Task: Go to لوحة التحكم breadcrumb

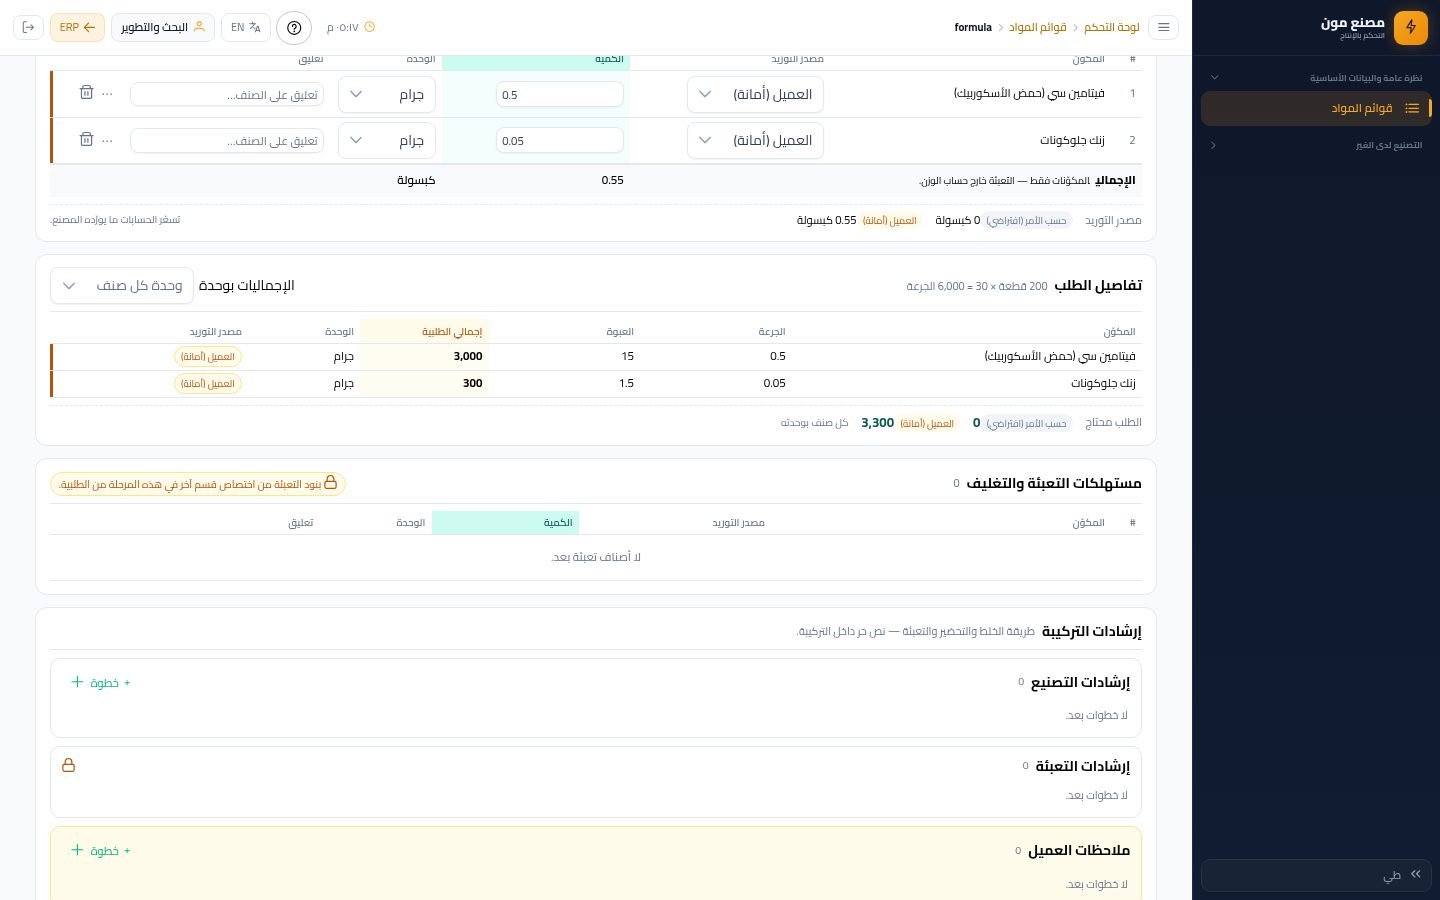Action: [x=1112, y=27]
